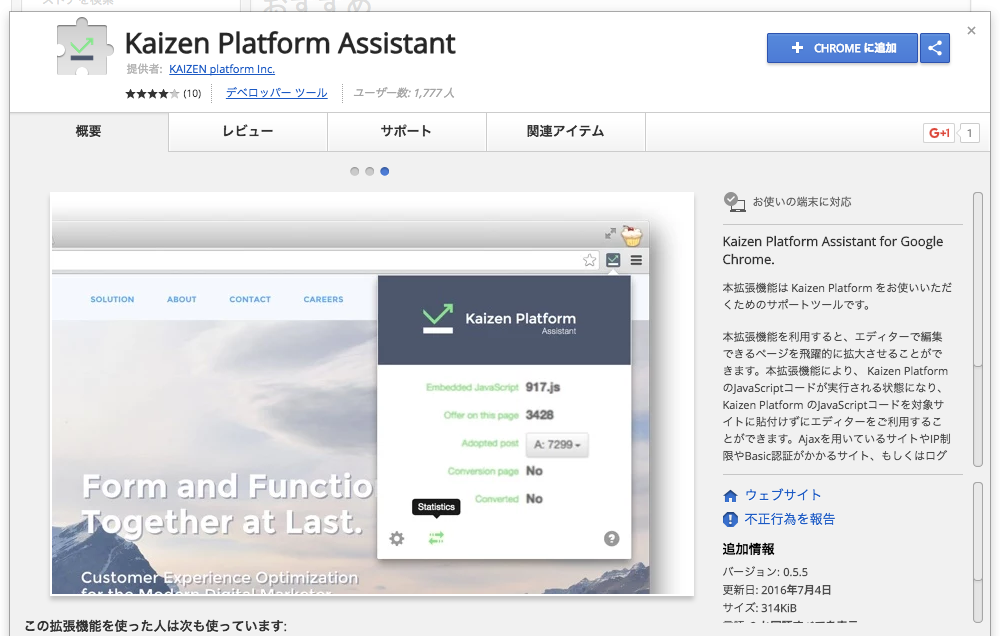The image size is (1000, 636).
Task: Click the bookmark star icon in screenshot
Action: 589,260
